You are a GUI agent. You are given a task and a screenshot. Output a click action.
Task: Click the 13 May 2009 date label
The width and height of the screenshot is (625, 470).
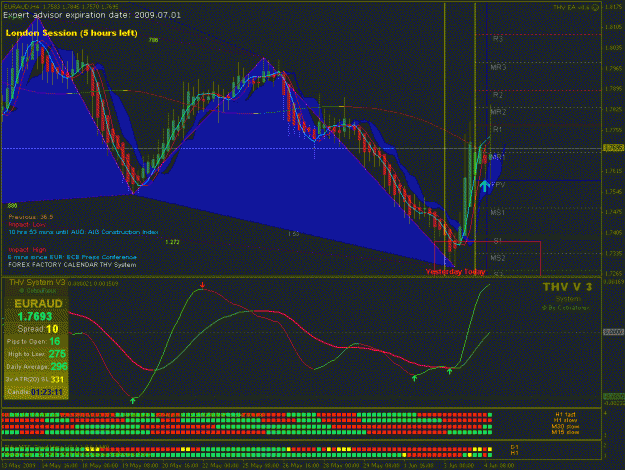tap(19, 466)
